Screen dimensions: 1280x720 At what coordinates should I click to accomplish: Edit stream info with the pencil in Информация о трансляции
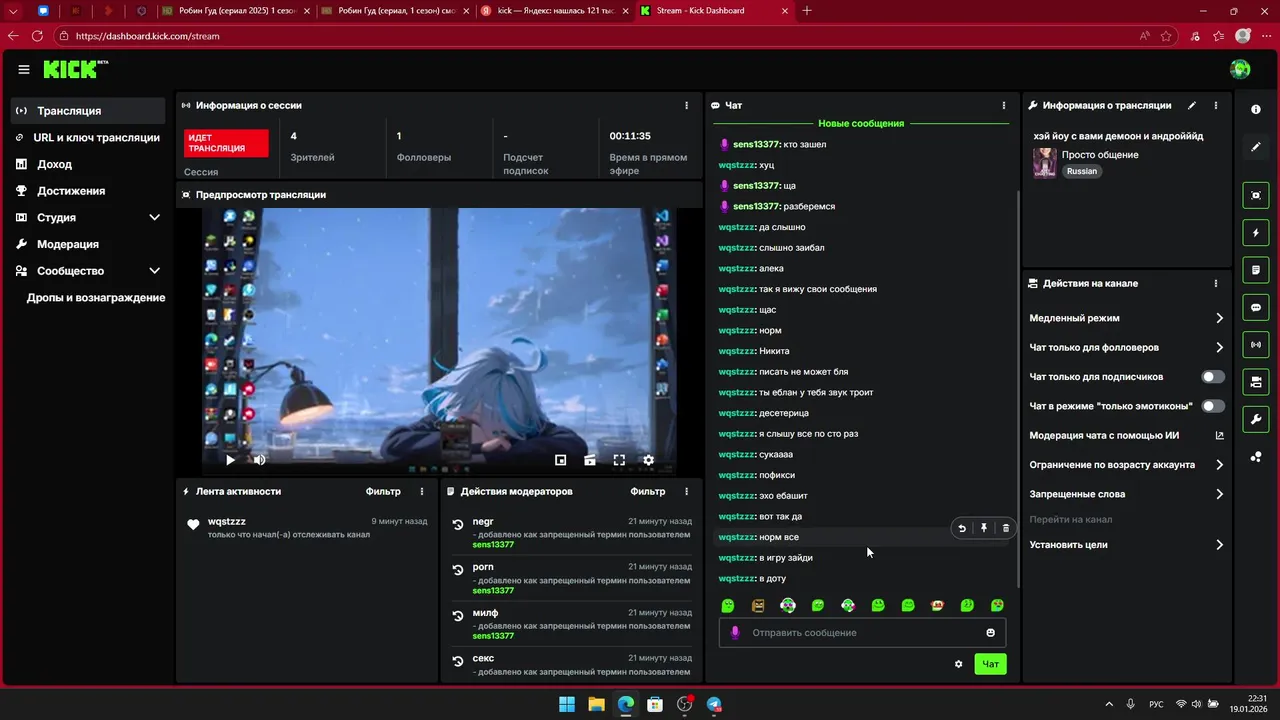coord(1191,105)
